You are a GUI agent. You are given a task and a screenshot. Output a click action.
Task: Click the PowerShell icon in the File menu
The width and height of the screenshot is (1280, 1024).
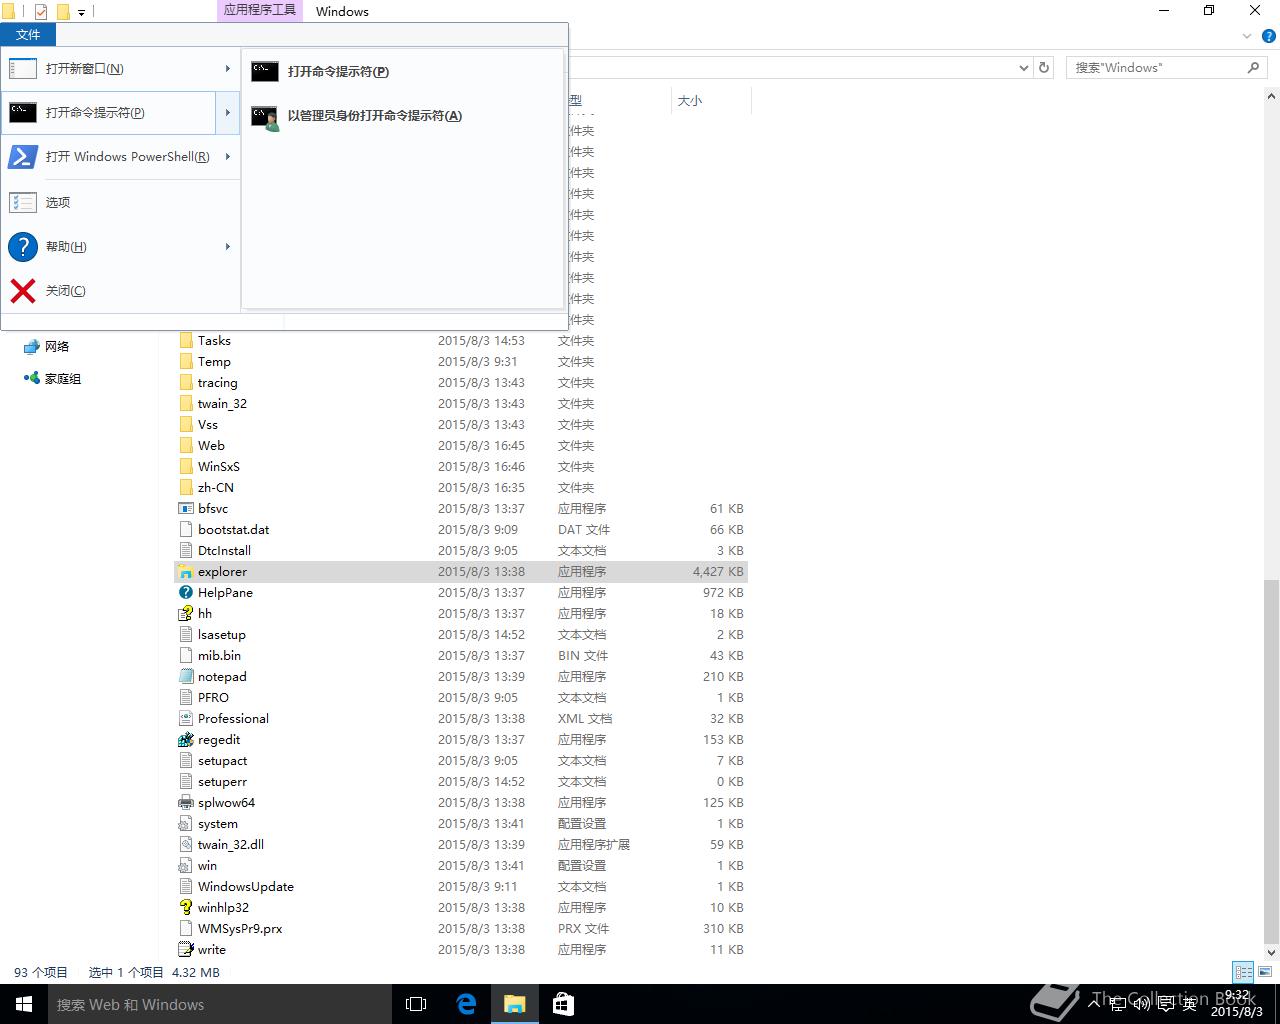click(22, 157)
